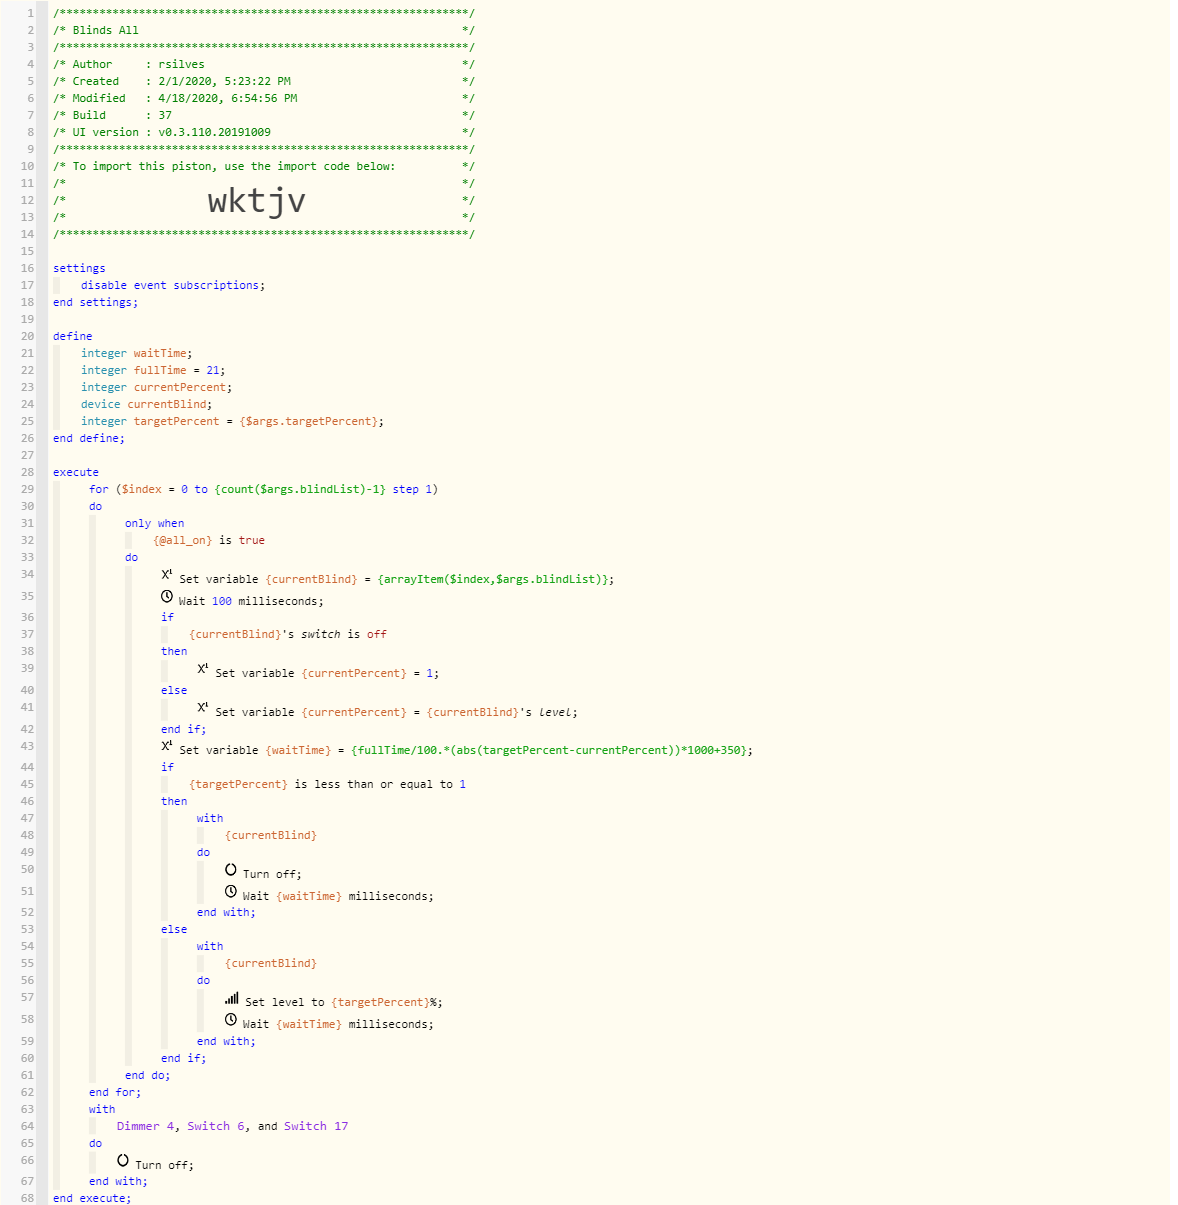Select the import code wktjv
The image size is (1178, 1205).
click(x=257, y=201)
